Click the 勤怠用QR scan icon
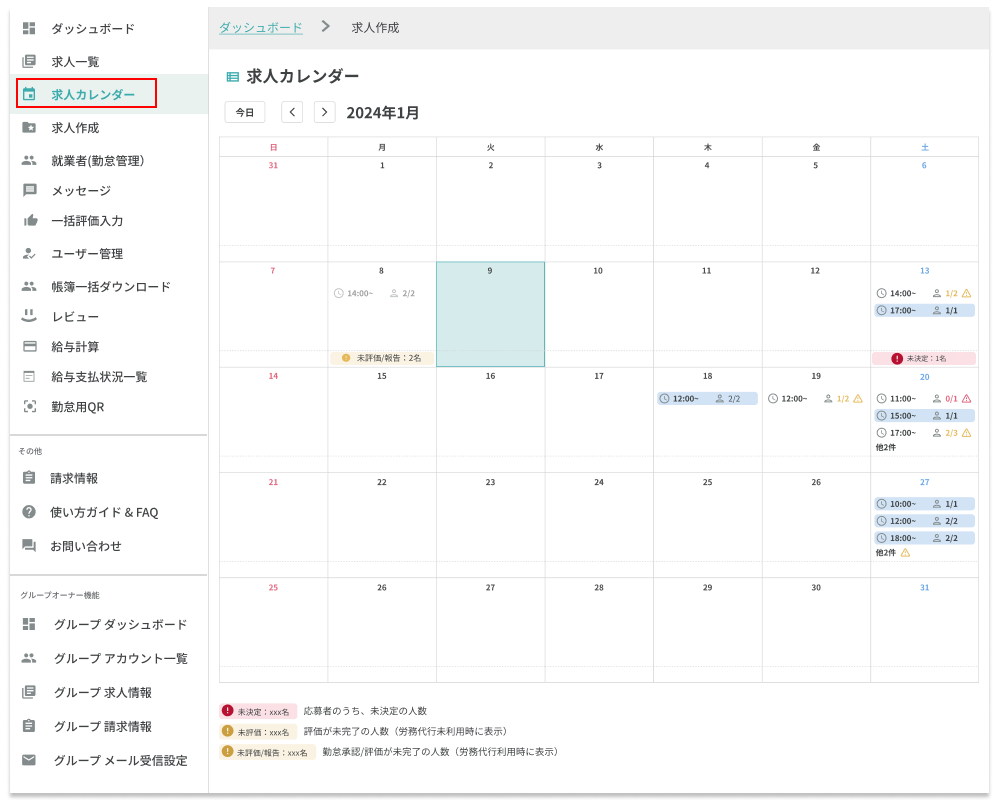Viewport: 1000px width, 800px height. (x=29, y=406)
